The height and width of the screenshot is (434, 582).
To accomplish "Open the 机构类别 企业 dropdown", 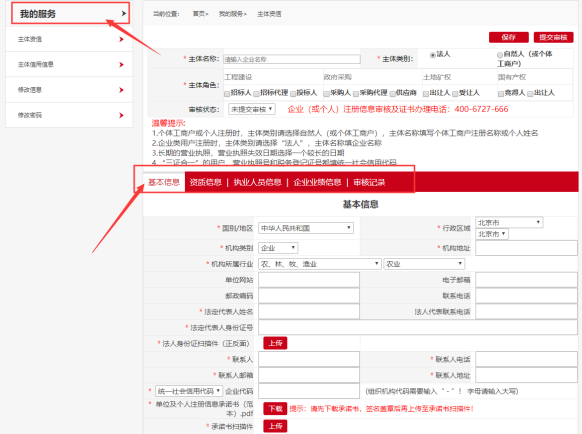I will click(x=278, y=248).
